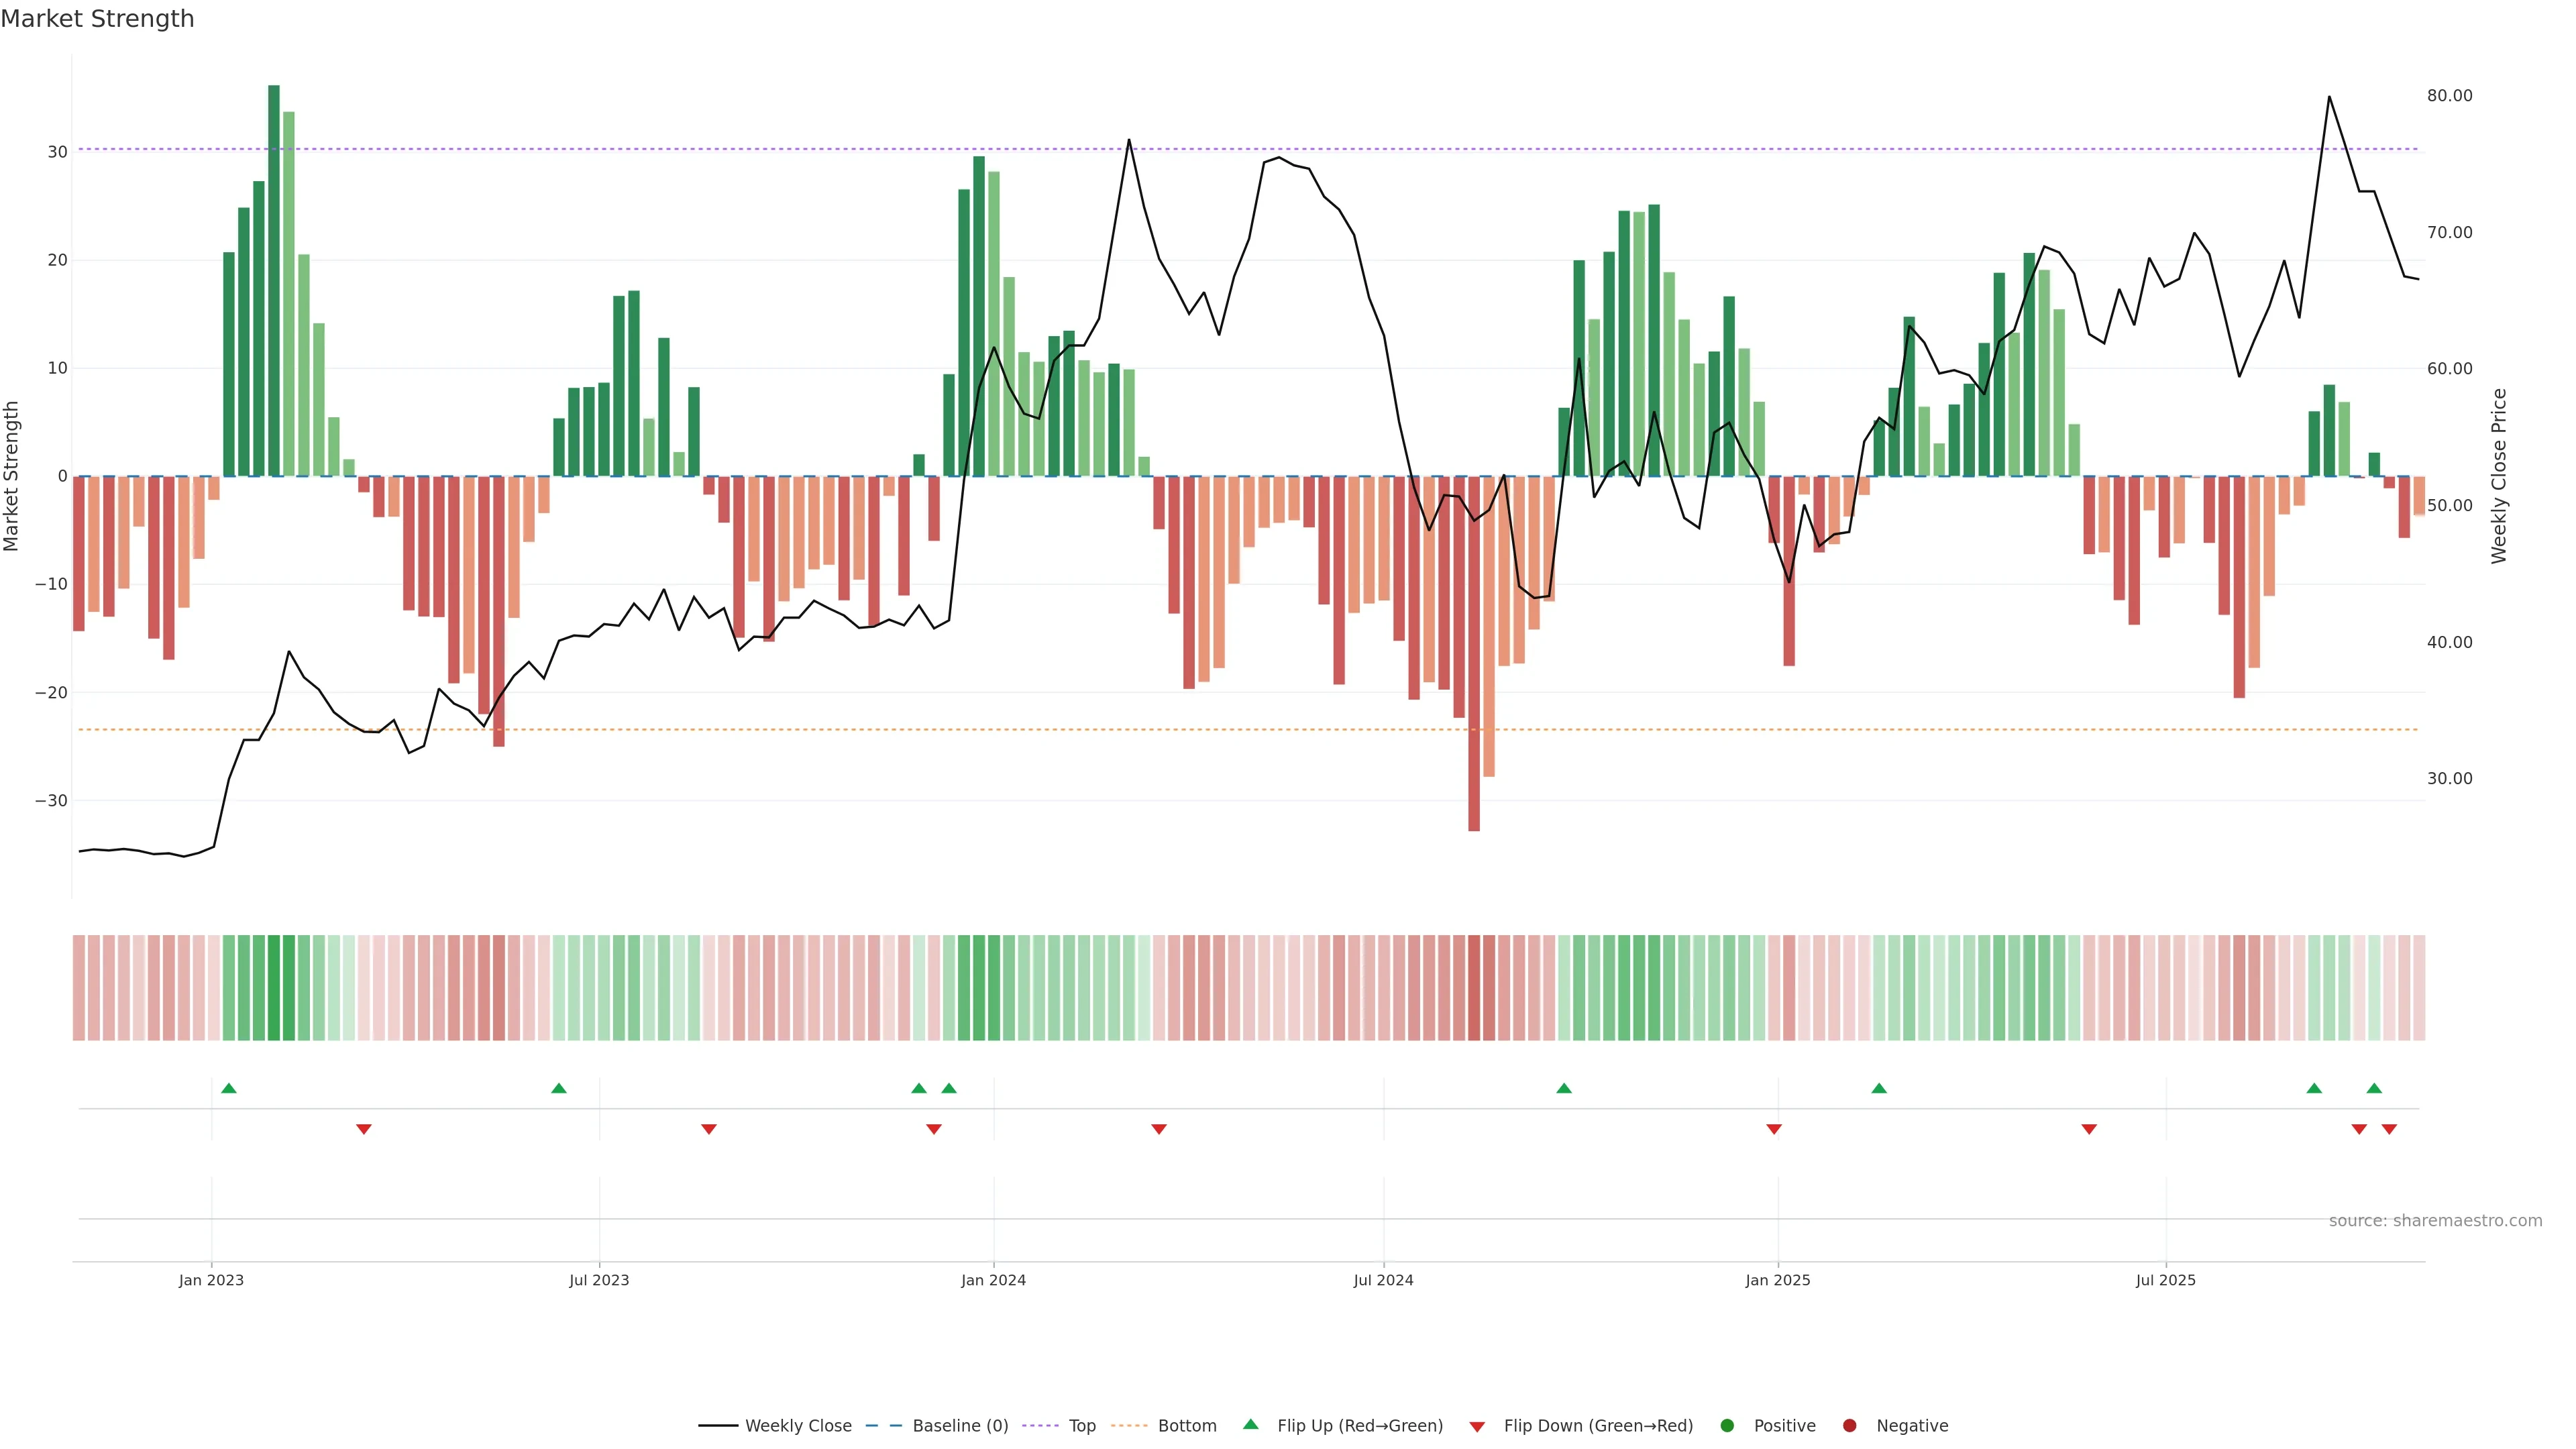Toggle Weekly Close line in legend

pos(775,1425)
